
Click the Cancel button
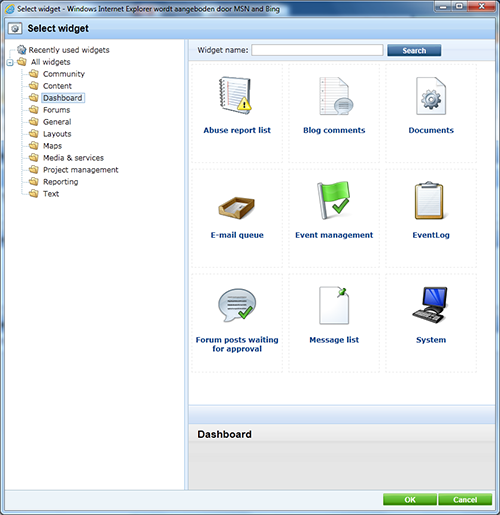pos(465,499)
